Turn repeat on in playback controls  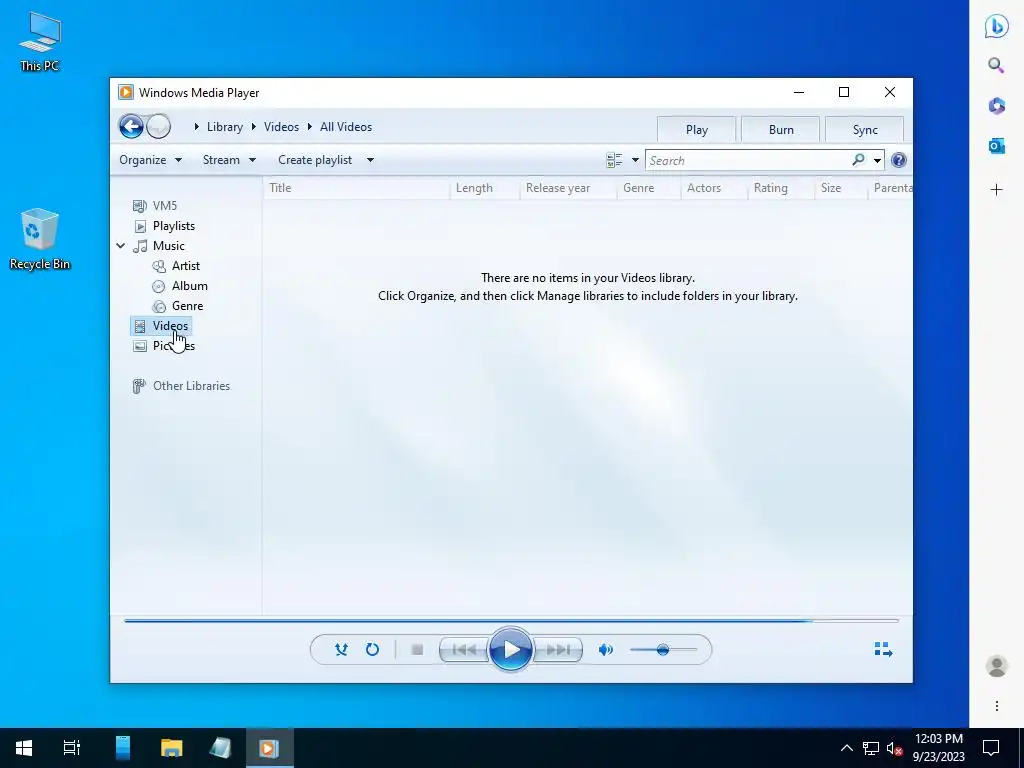372,650
